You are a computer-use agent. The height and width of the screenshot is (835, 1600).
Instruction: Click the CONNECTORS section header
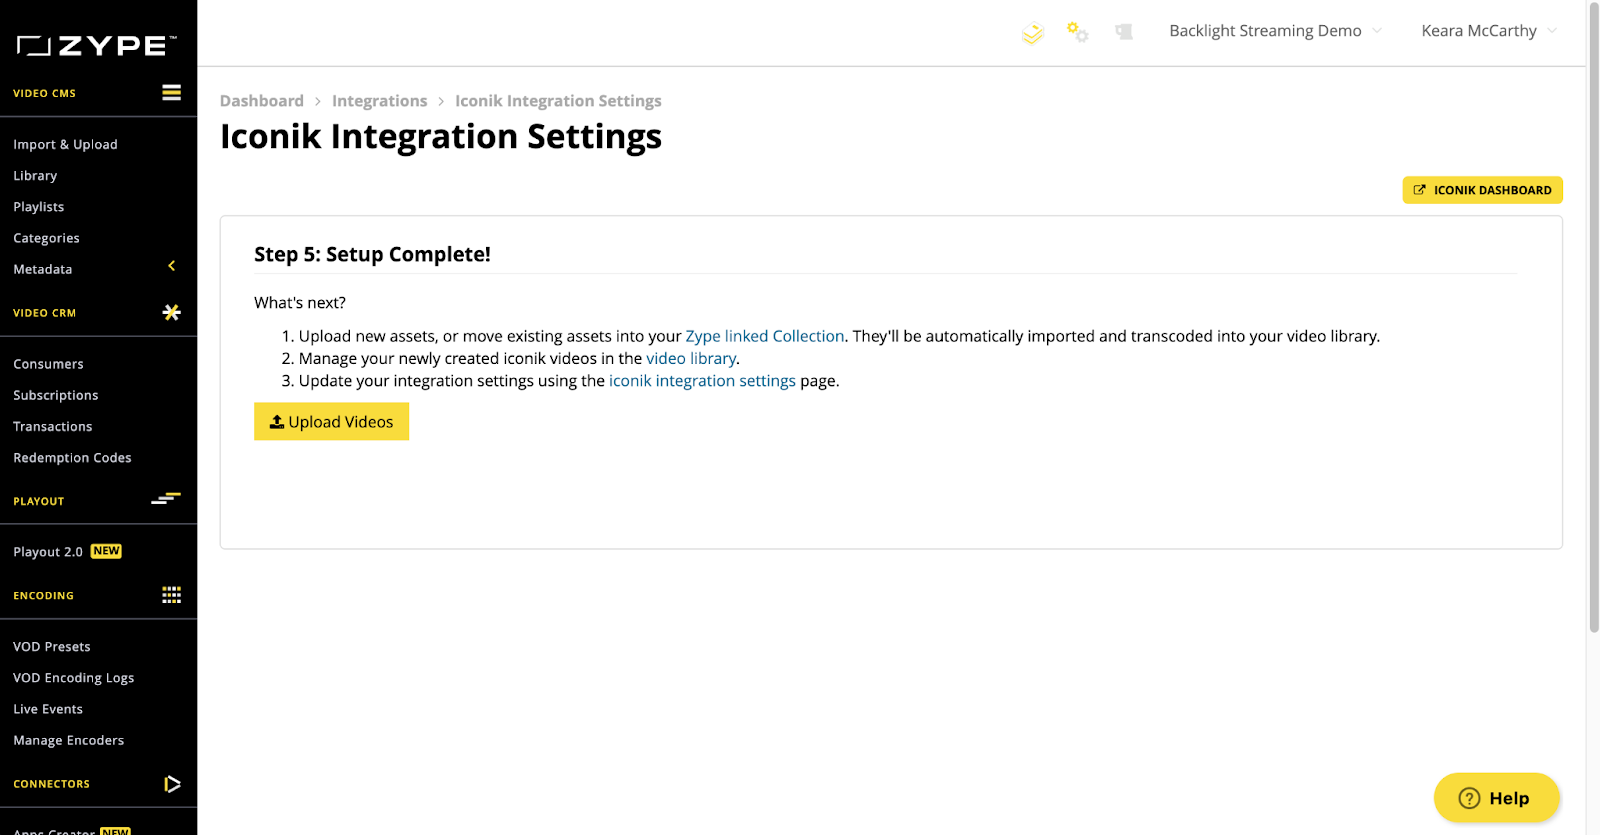point(51,784)
